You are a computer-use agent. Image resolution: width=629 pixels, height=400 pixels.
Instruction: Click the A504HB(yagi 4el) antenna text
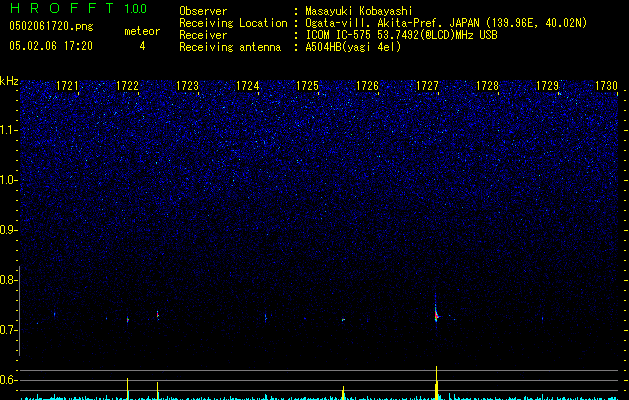tap(353, 47)
